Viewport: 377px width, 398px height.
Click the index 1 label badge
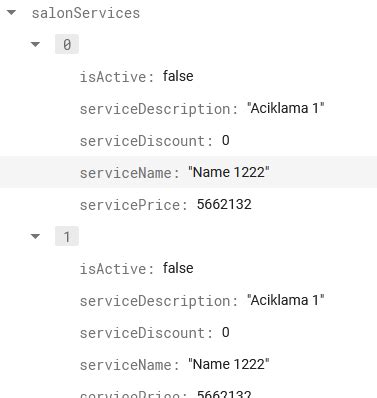pos(67,236)
